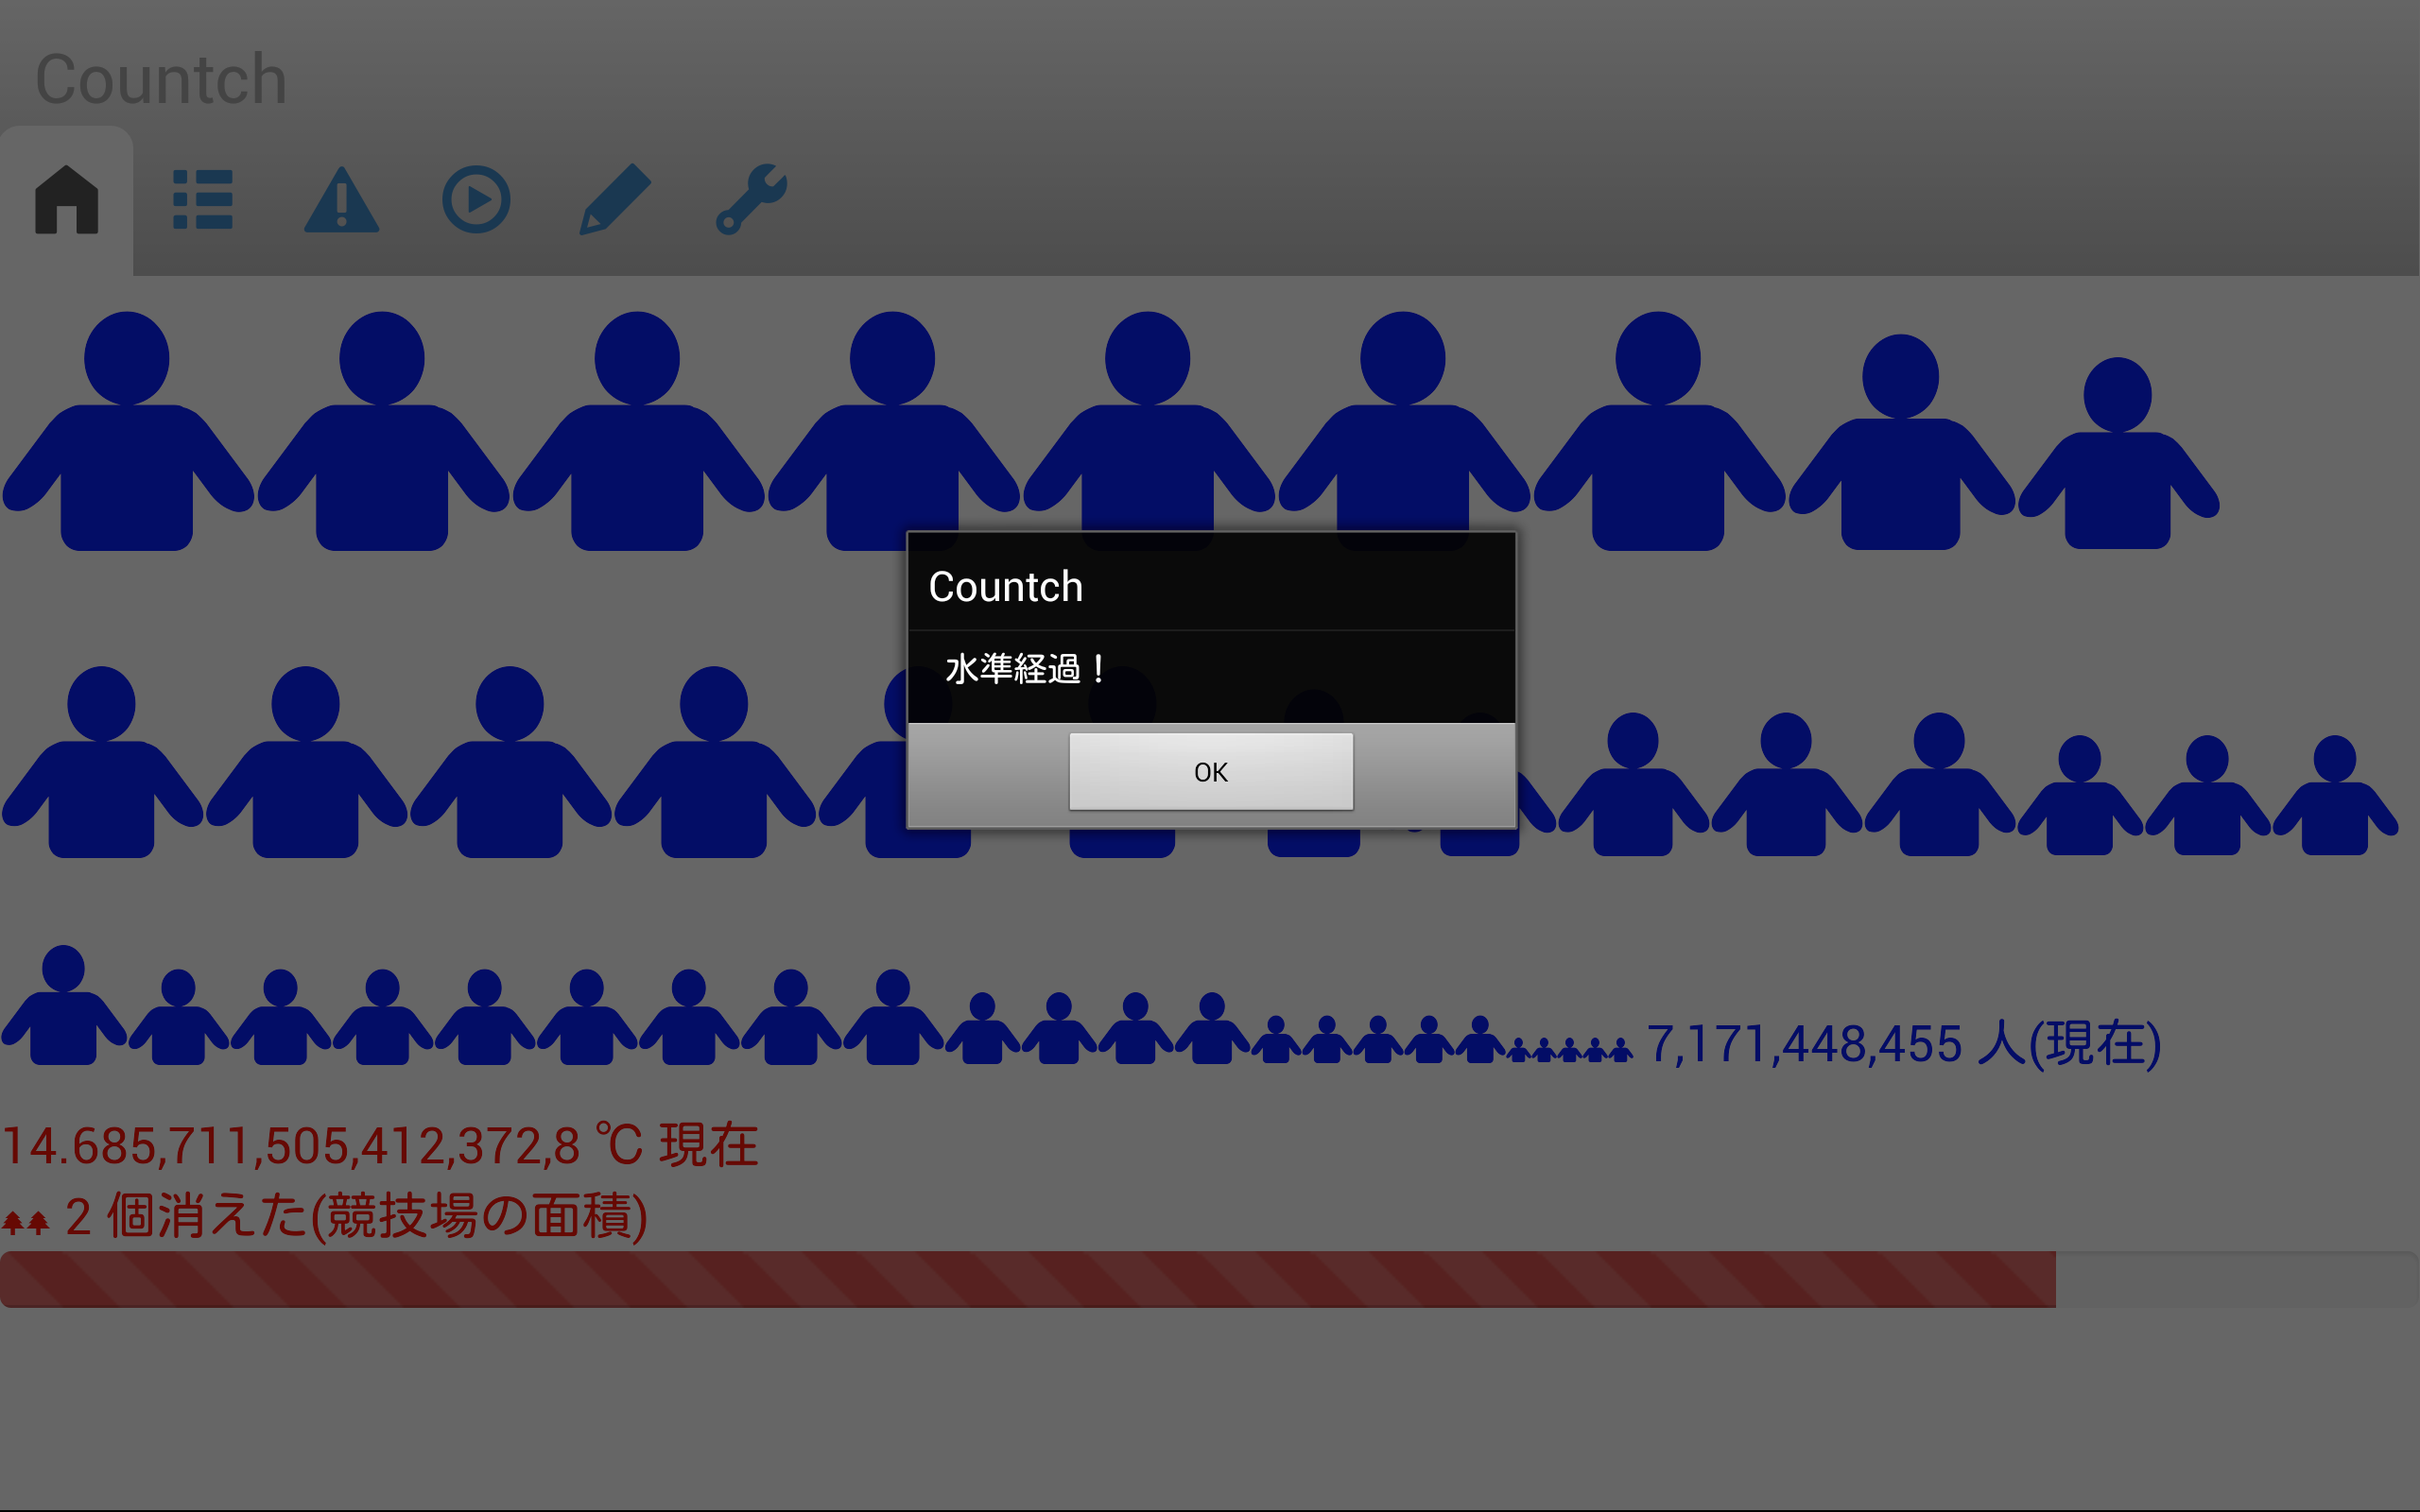Click the small red tree icons

(26, 1222)
